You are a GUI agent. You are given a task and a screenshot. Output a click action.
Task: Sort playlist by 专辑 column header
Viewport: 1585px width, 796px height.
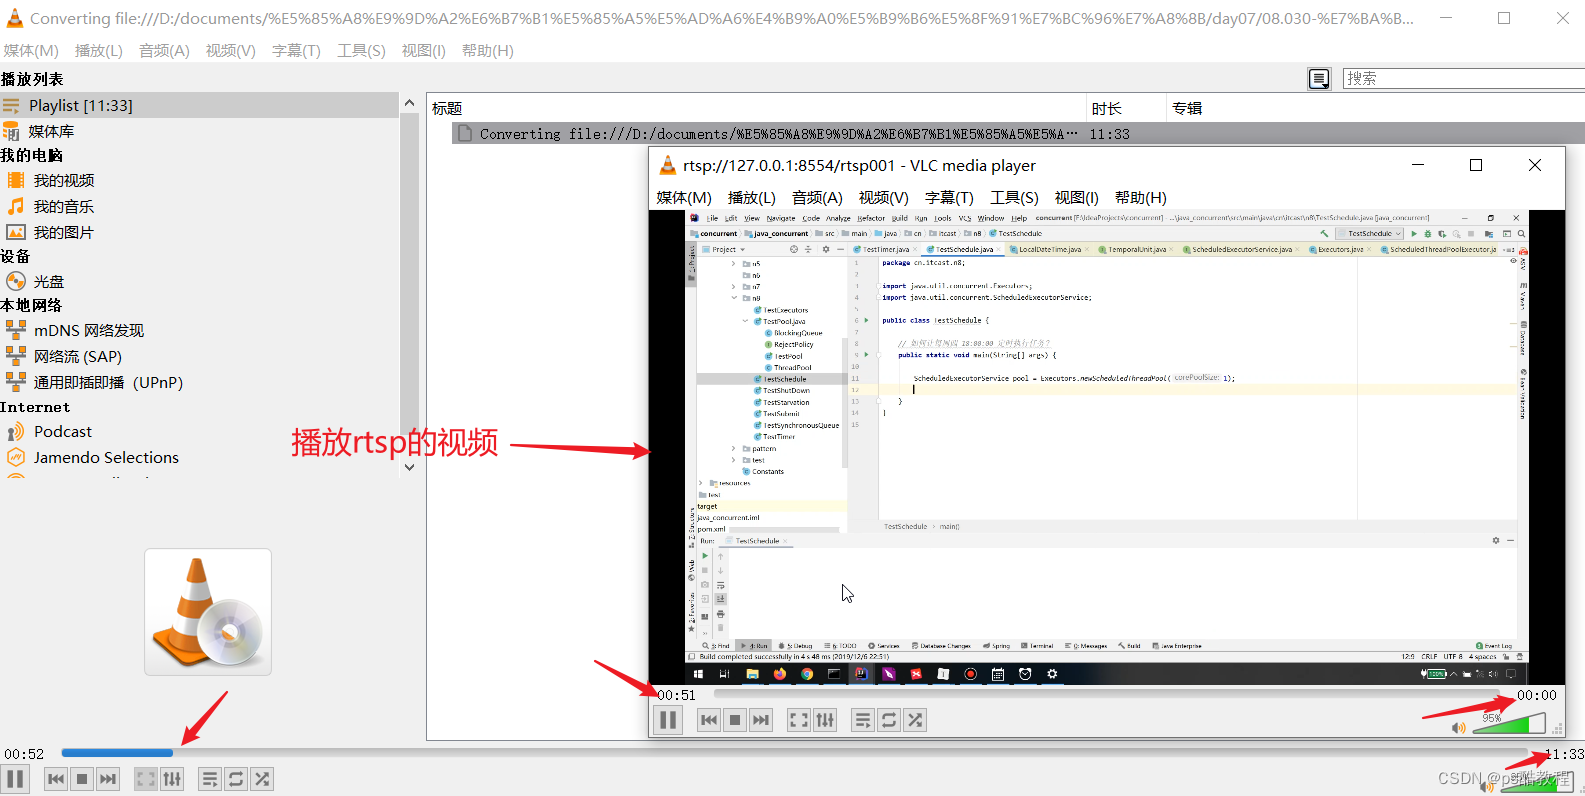click(1375, 108)
